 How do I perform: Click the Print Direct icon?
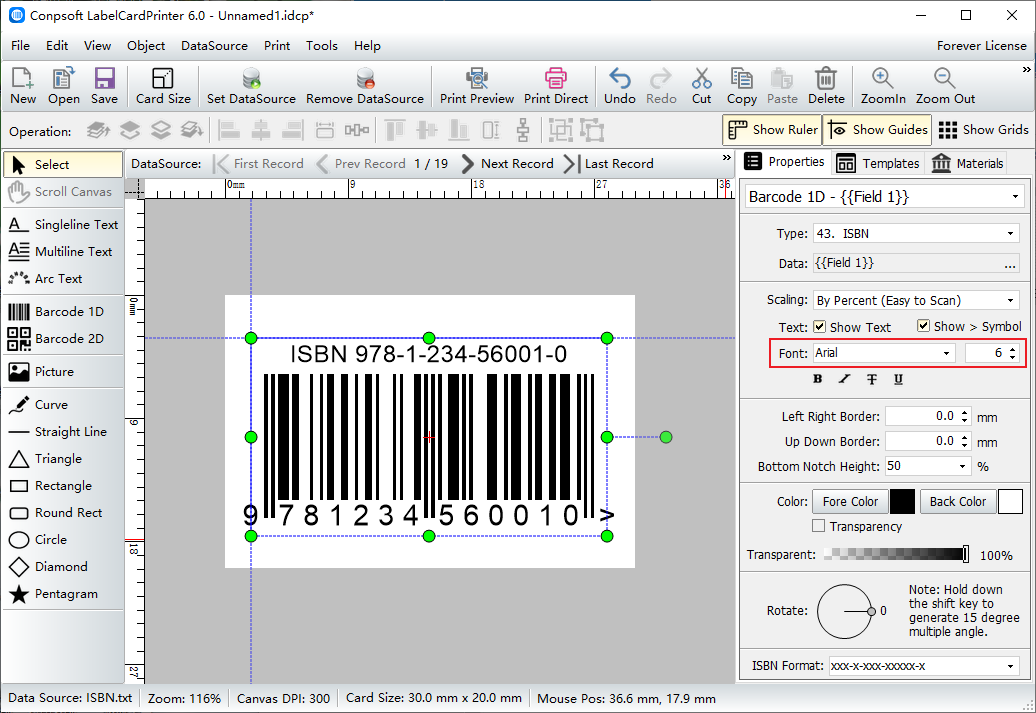pyautogui.click(x=556, y=85)
